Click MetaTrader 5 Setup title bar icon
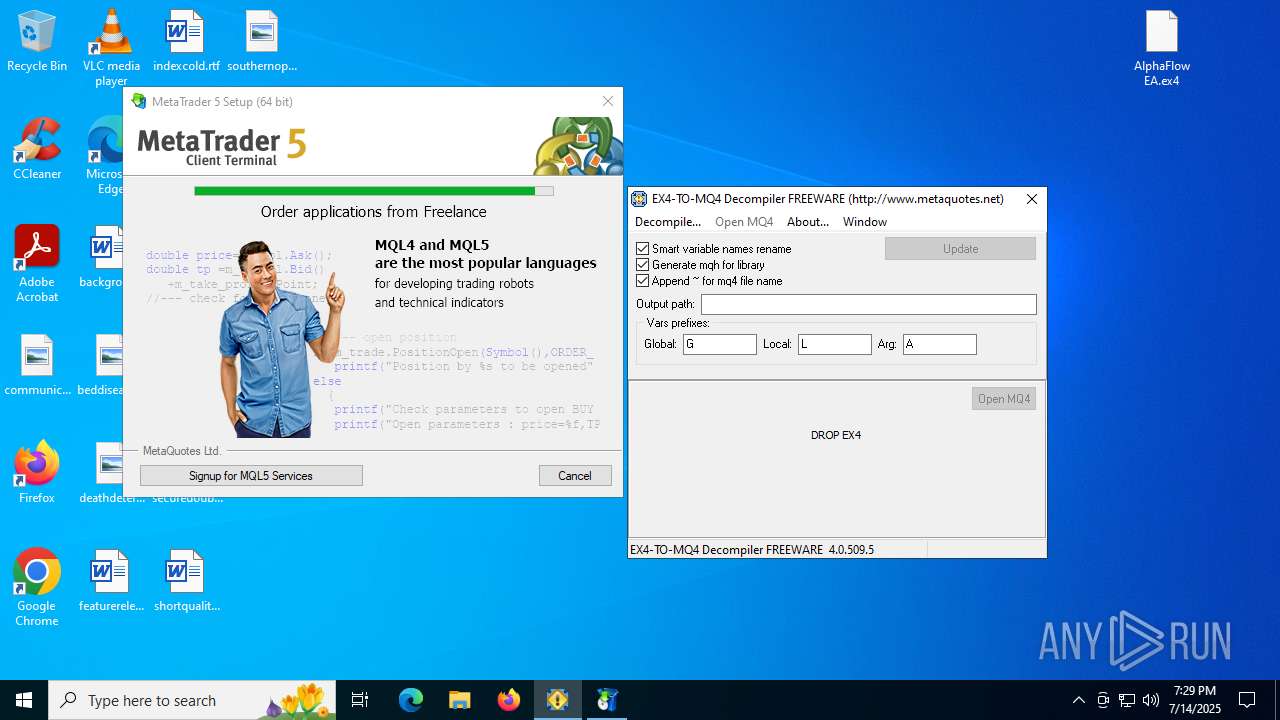The height and width of the screenshot is (720, 1280). click(x=139, y=101)
